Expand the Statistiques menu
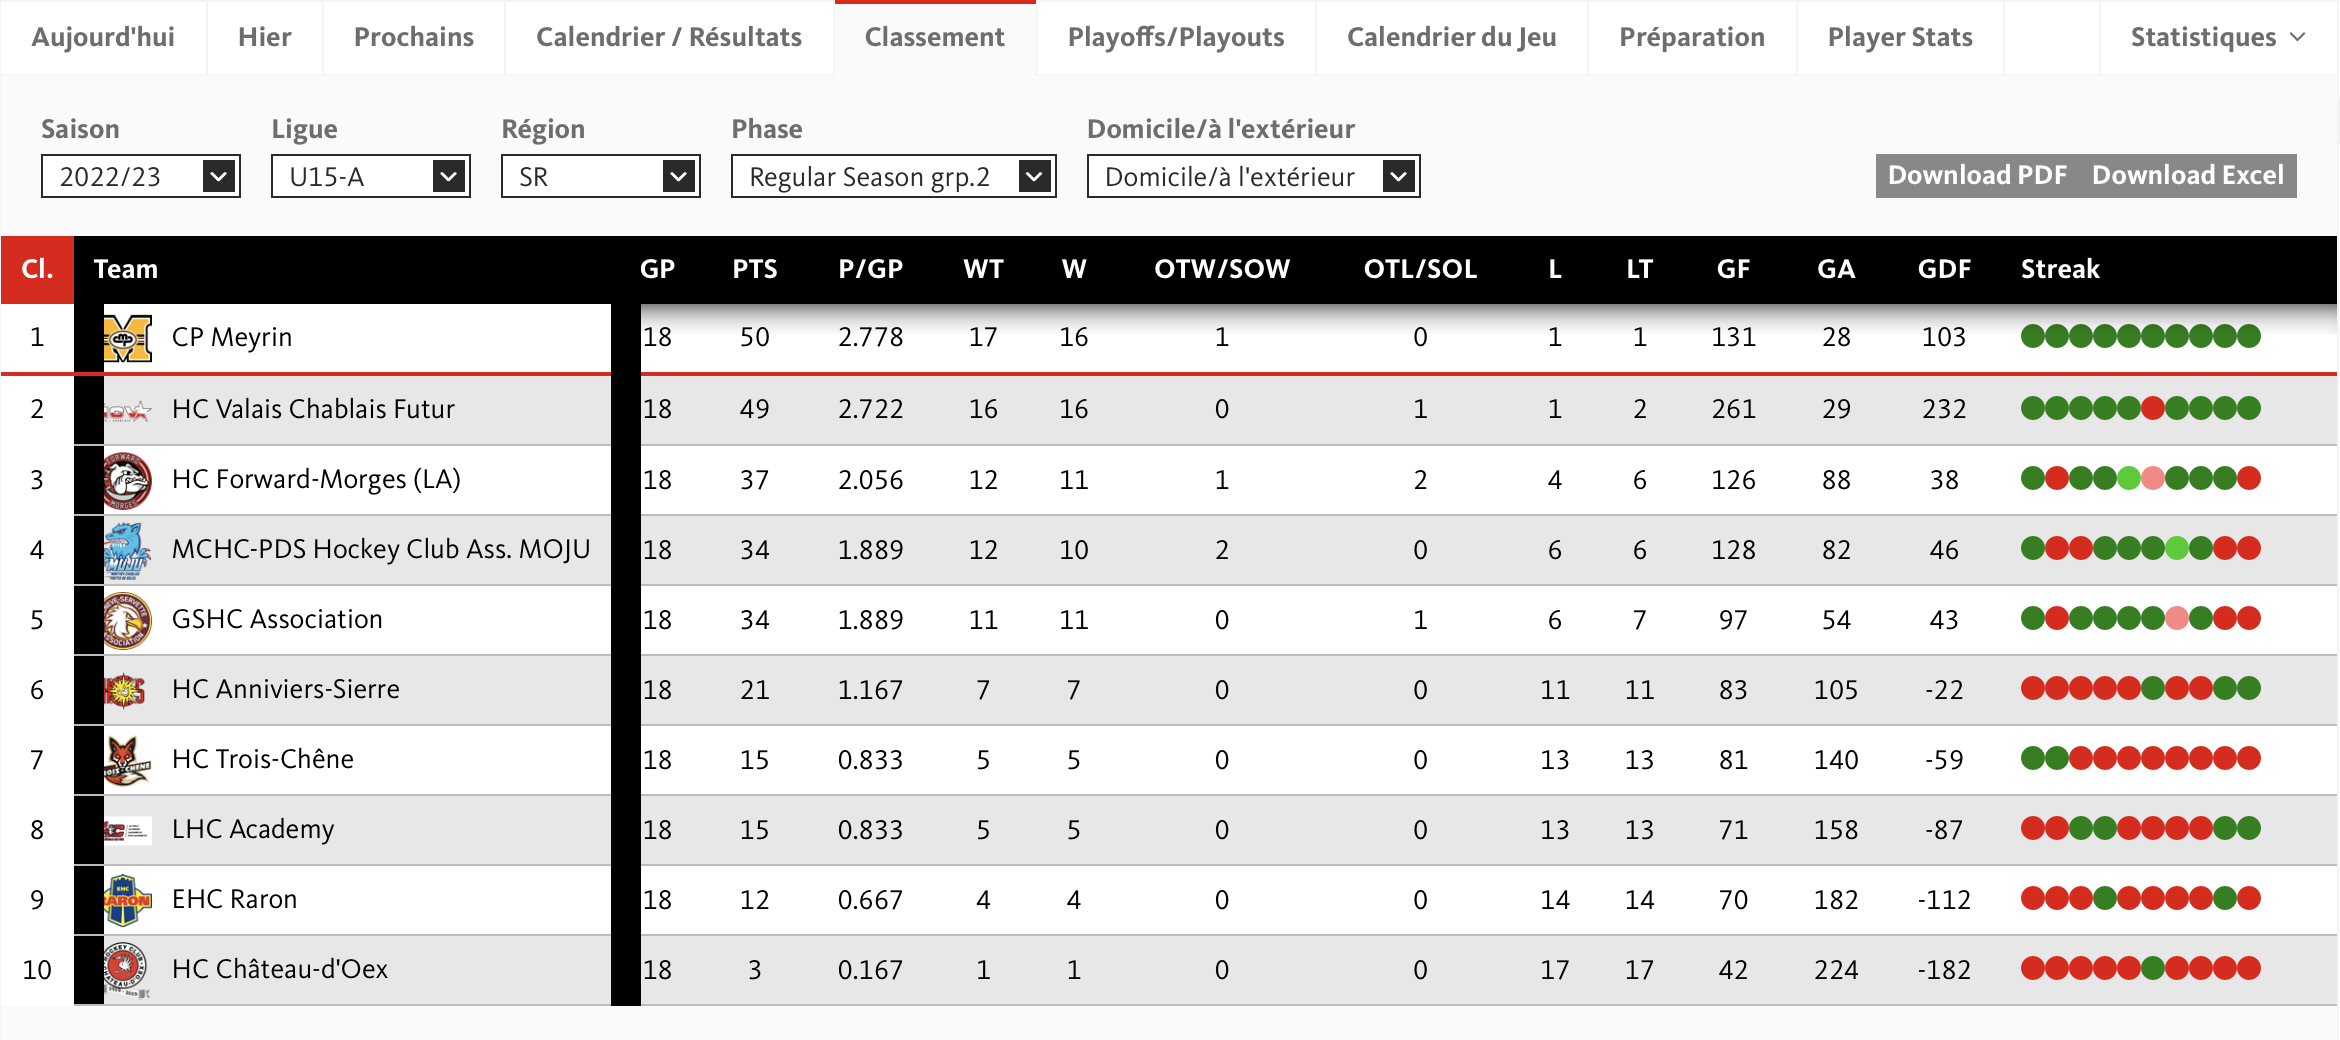The width and height of the screenshot is (2340, 1040). (2217, 37)
